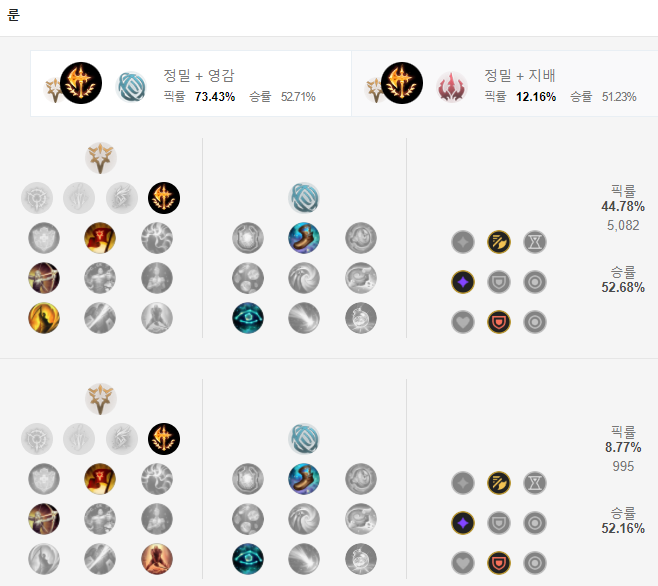Click the Triumph flag rune in first build
The height and width of the screenshot is (586, 658).
point(100,238)
